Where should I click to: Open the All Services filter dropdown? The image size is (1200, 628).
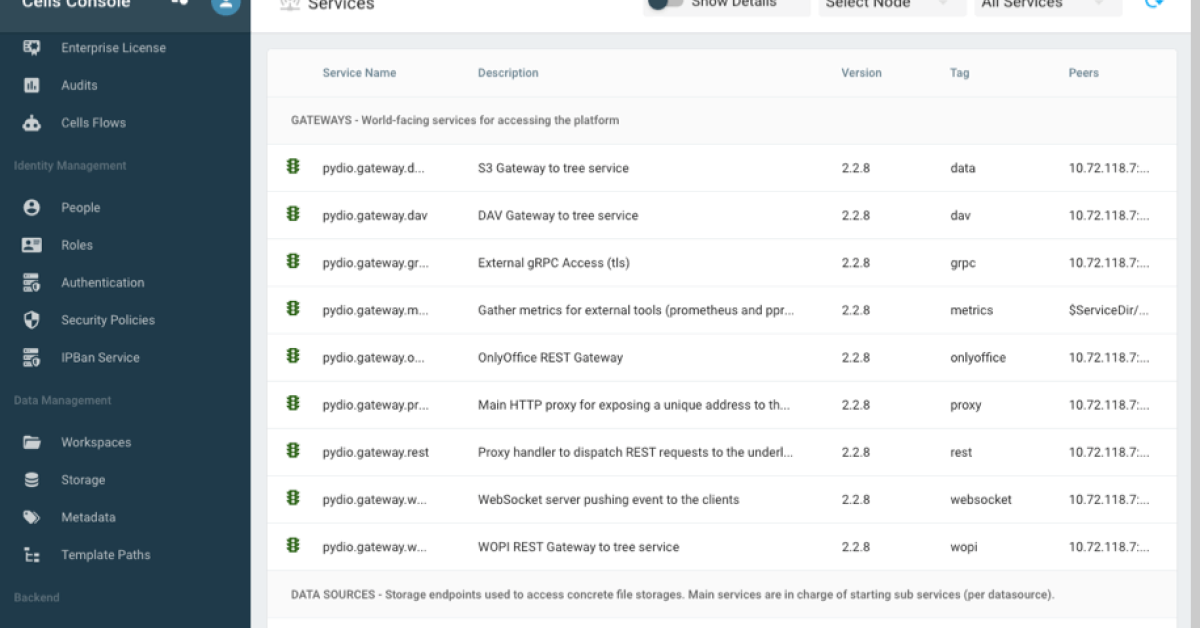(1048, 5)
